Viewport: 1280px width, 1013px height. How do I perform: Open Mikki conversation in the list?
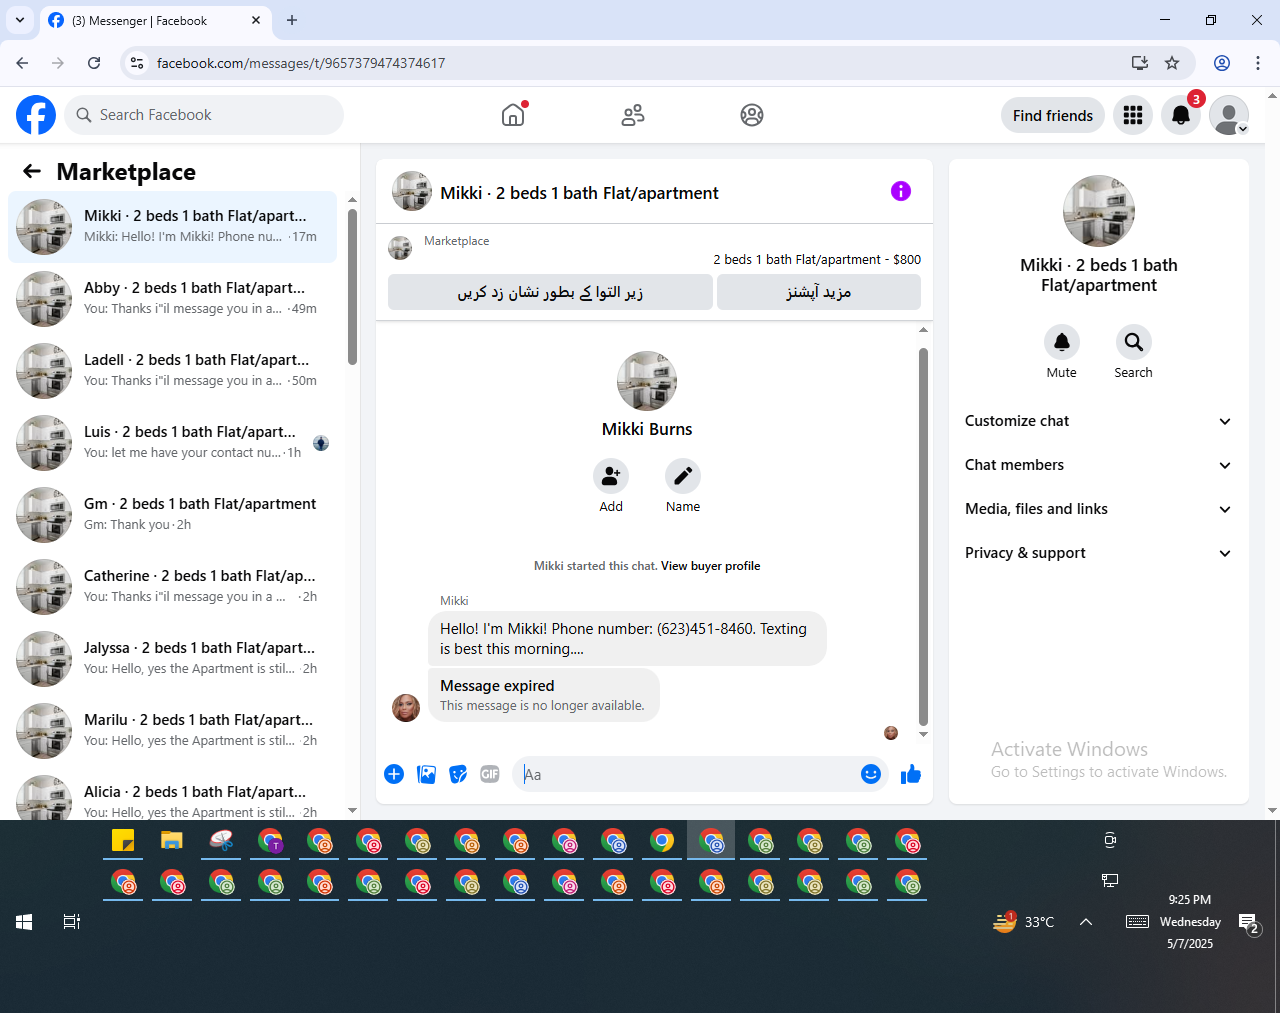coord(173,227)
